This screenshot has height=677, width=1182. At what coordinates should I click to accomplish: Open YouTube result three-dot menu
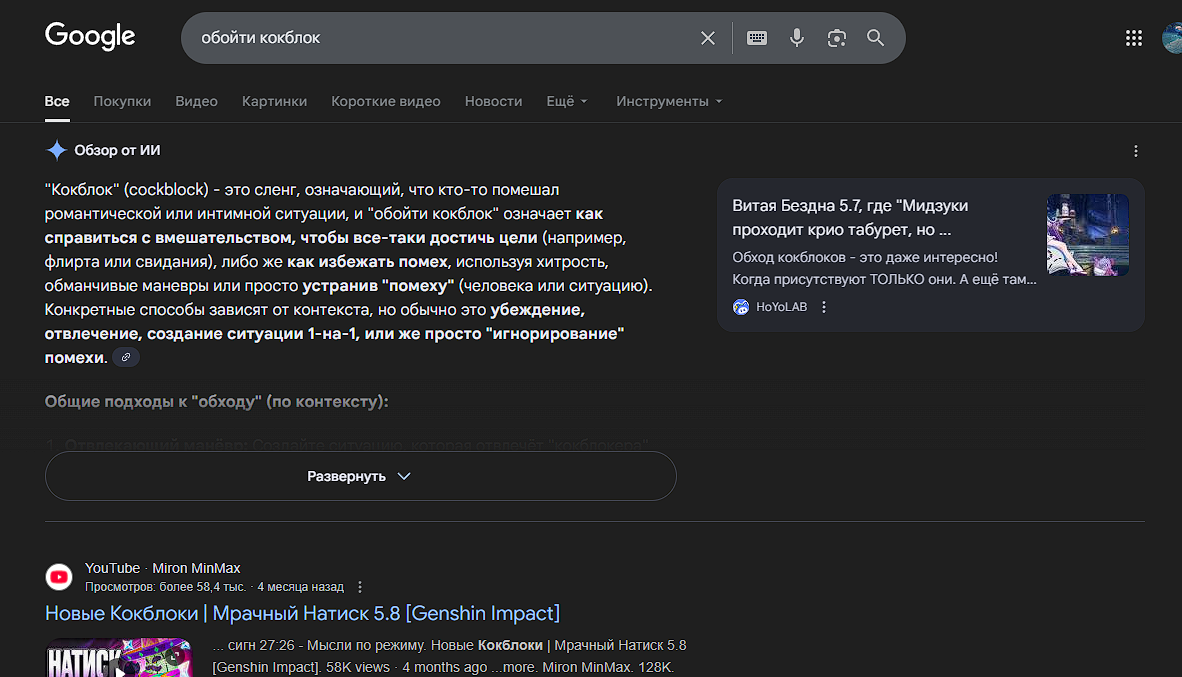click(x=360, y=587)
